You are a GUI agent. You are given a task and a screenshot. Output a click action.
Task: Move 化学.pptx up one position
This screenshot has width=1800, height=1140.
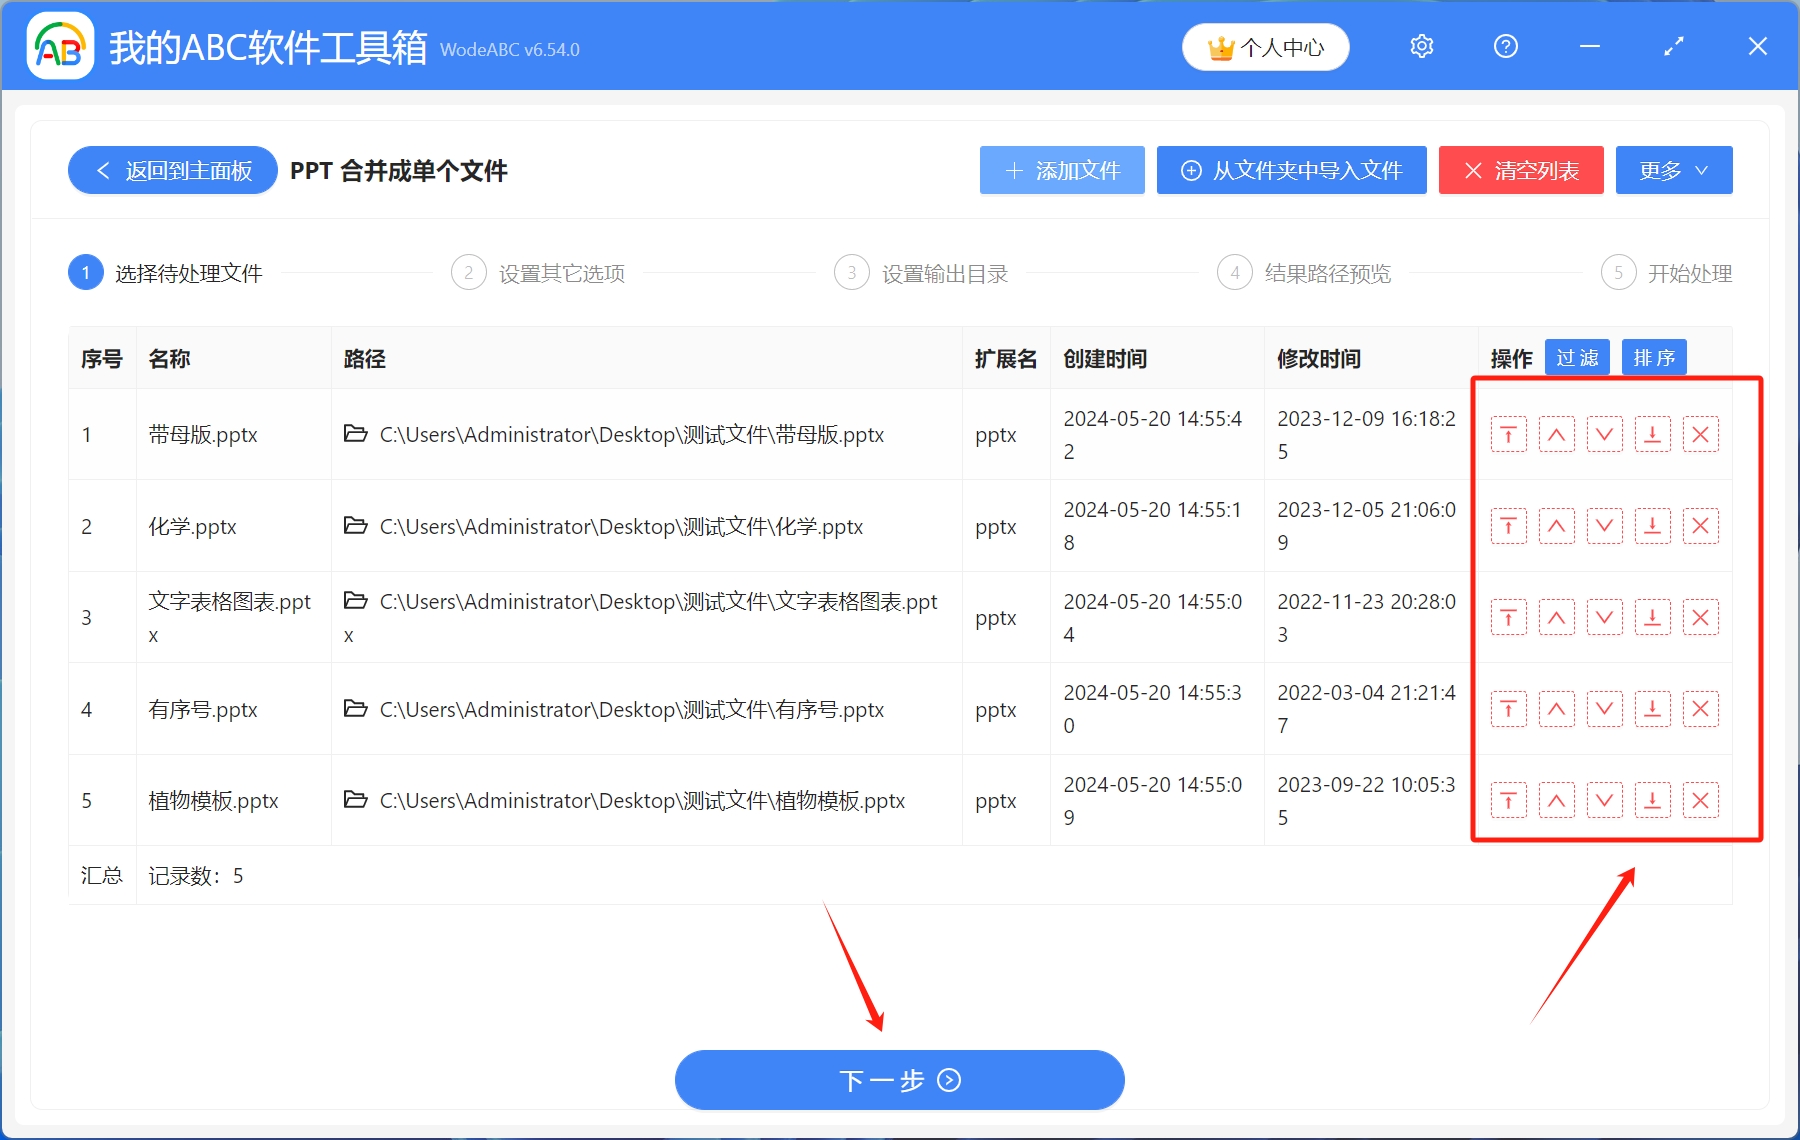click(1556, 526)
